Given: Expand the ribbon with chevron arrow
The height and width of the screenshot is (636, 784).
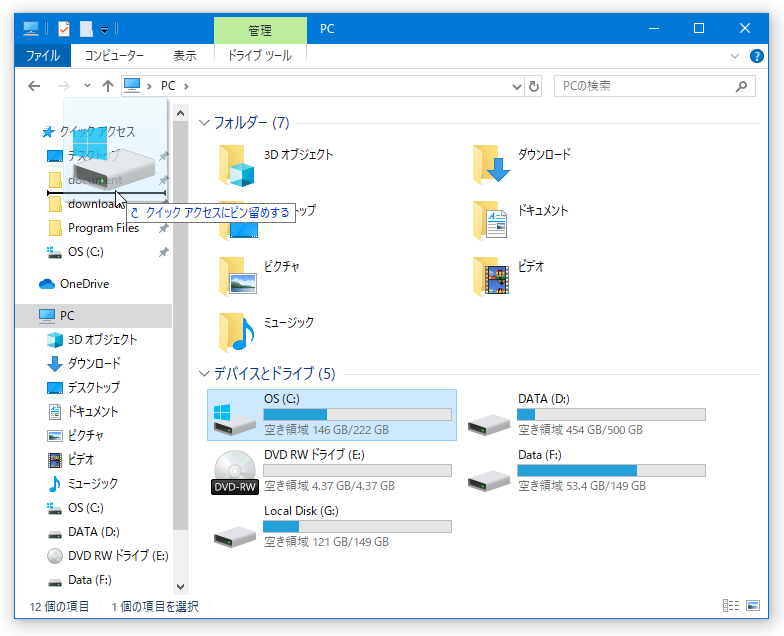Looking at the screenshot, I should pyautogui.click(x=734, y=56).
